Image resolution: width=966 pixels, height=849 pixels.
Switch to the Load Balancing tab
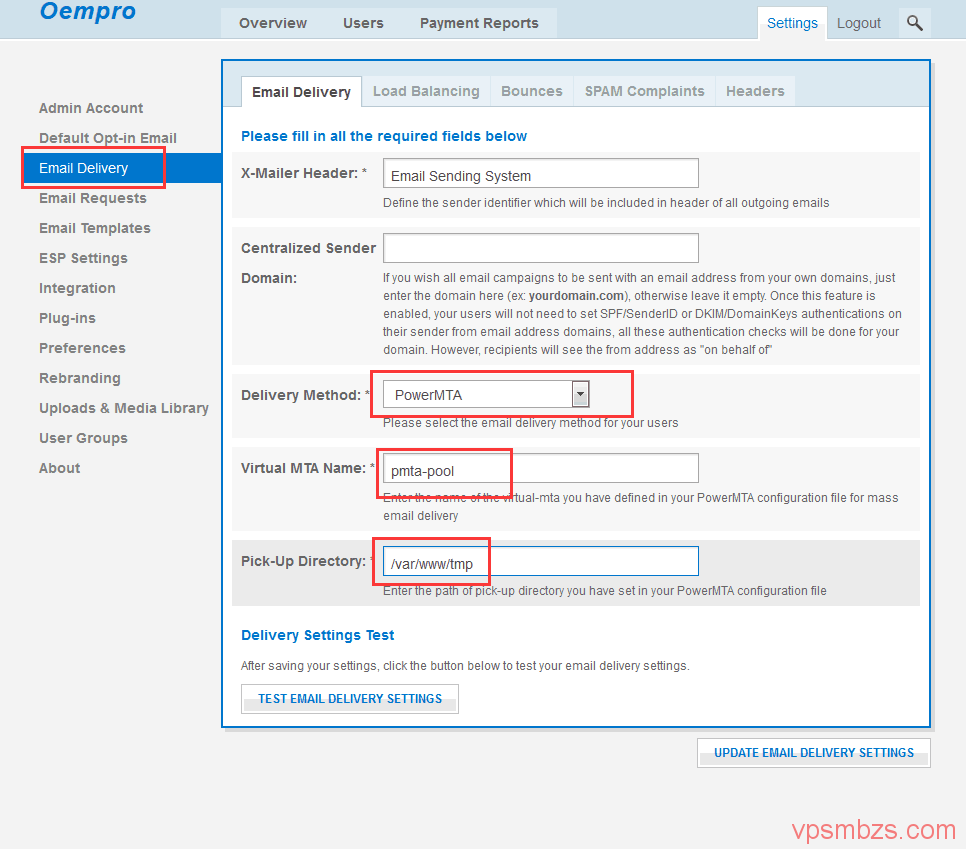(426, 91)
